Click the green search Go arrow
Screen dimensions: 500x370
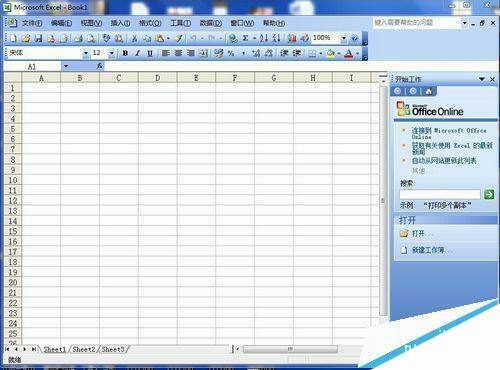[489, 194]
